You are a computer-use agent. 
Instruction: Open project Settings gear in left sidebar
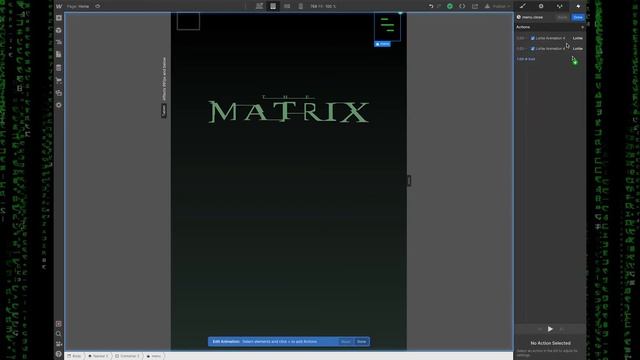(x=59, y=105)
